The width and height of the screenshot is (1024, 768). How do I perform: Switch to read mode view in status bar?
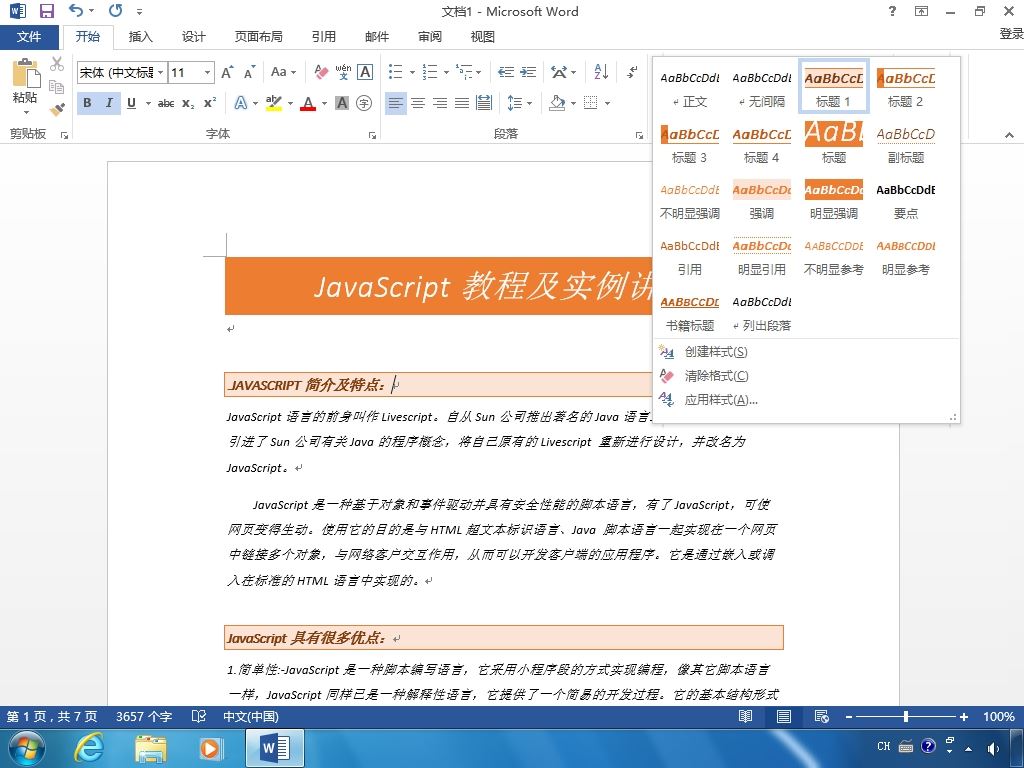745,716
